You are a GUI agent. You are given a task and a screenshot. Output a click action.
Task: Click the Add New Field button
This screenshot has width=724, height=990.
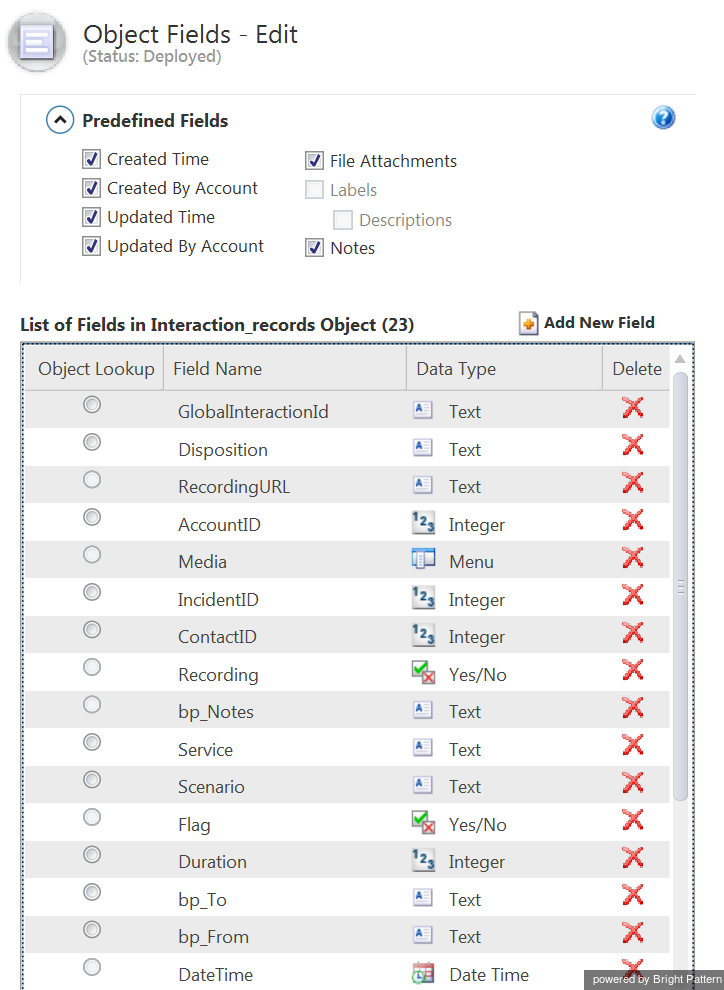(587, 323)
